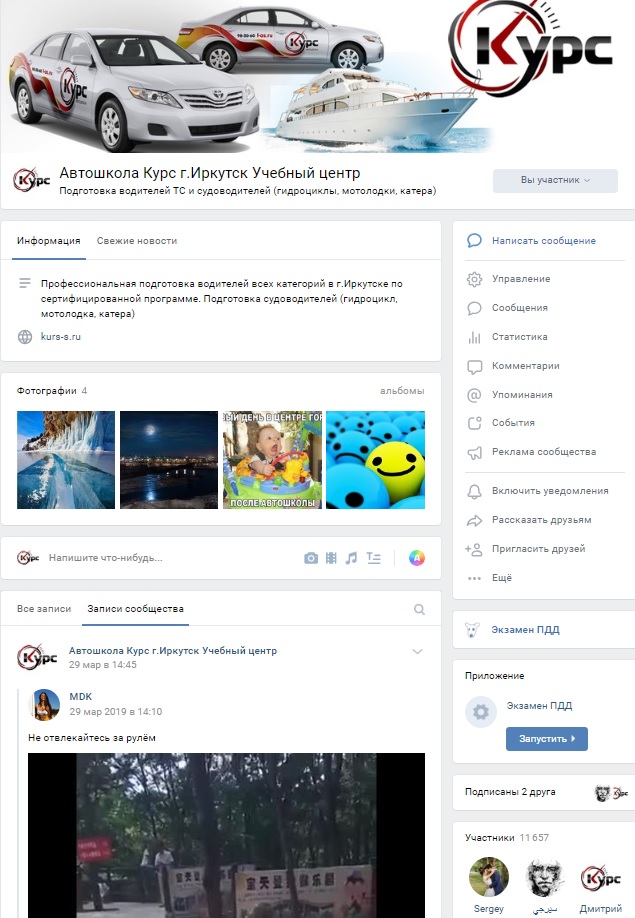Click the add-person icon for Пригласить друзей
The image size is (635, 918).
point(473,549)
